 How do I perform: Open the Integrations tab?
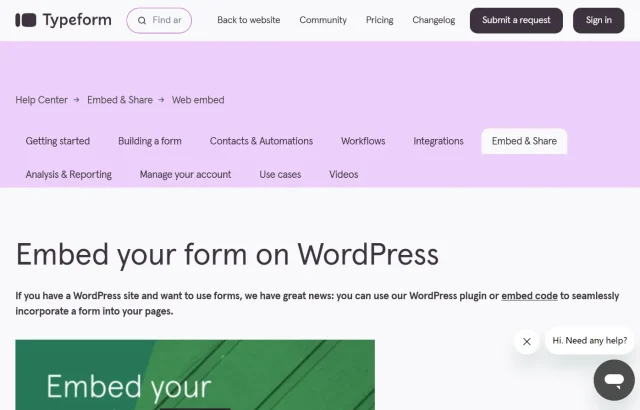pos(438,141)
